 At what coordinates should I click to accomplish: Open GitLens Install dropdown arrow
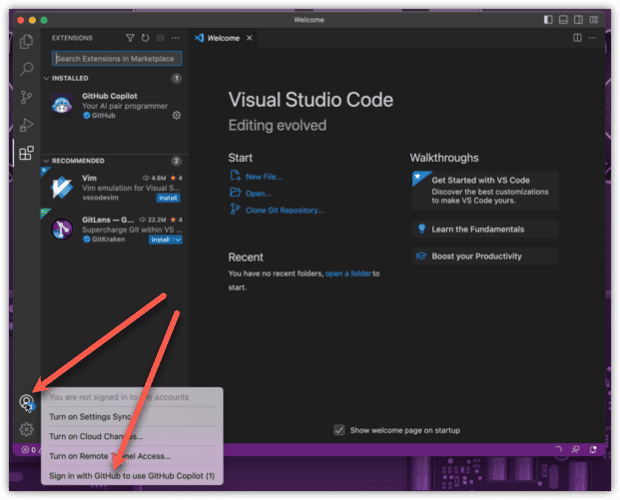point(178,240)
